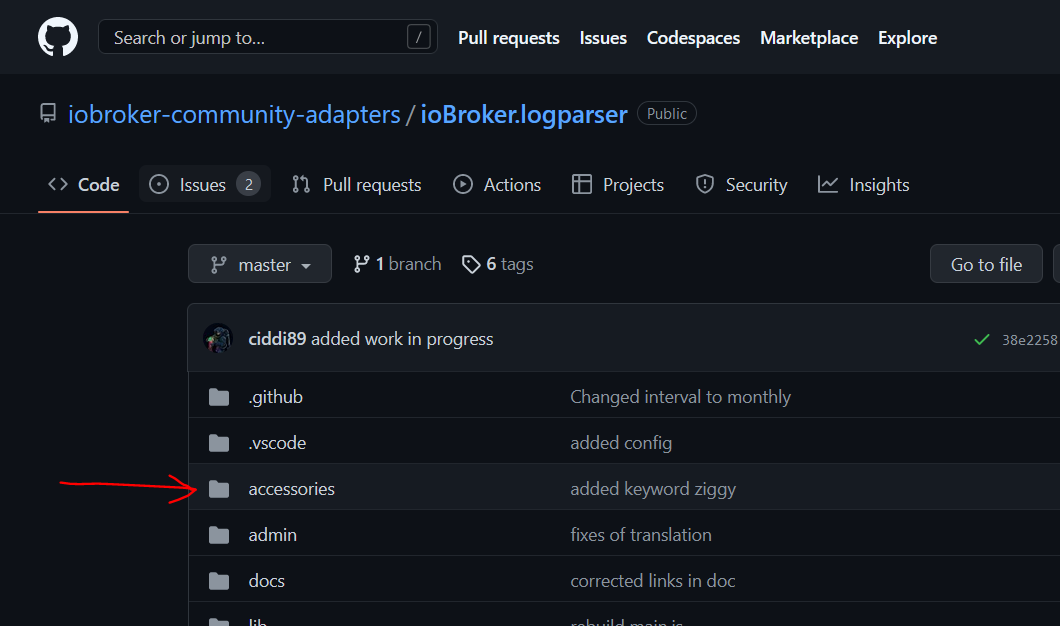This screenshot has width=1060, height=626.
Task: Click the Insights graph icon
Action: [x=828, y=184]
